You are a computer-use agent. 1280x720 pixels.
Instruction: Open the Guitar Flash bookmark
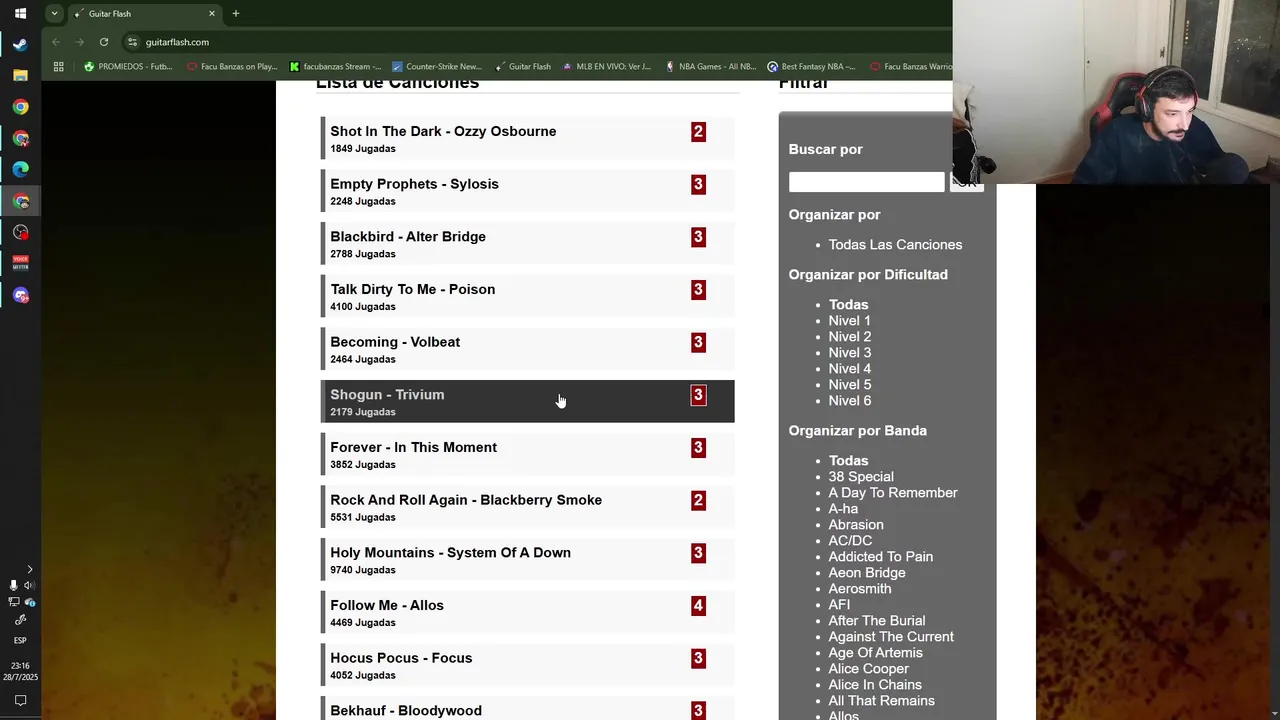[522, 67]
